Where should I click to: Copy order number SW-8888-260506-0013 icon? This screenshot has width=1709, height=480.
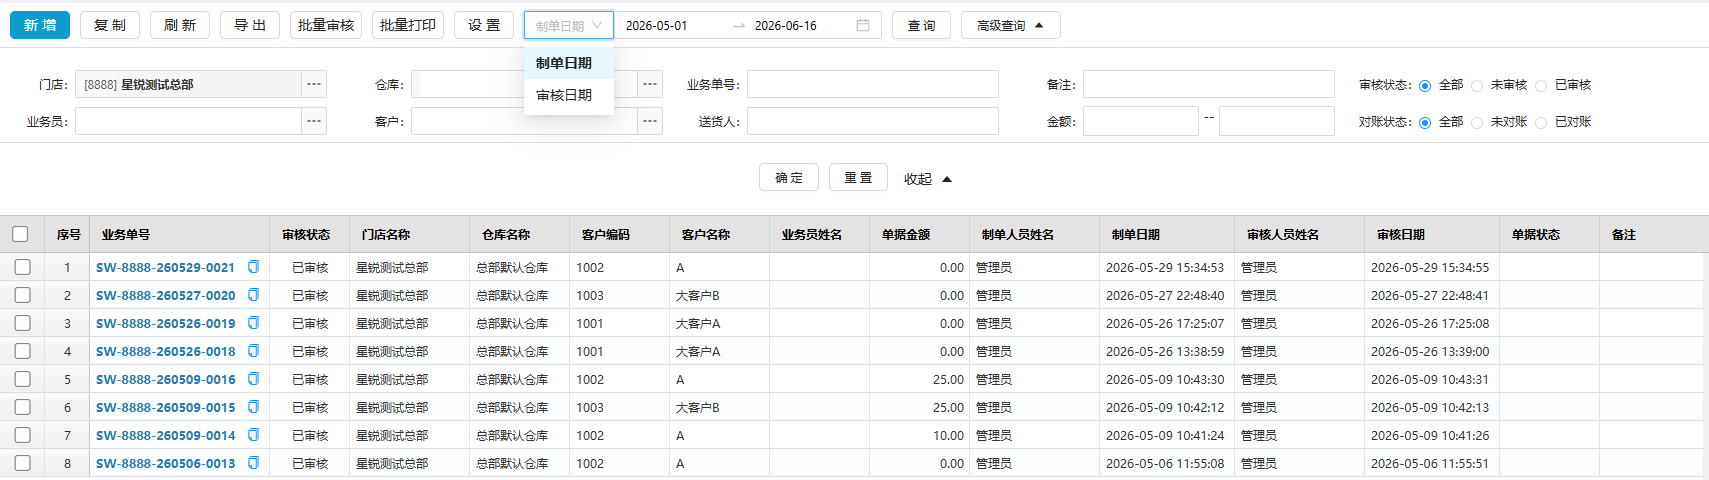click(x=253, y=463)
